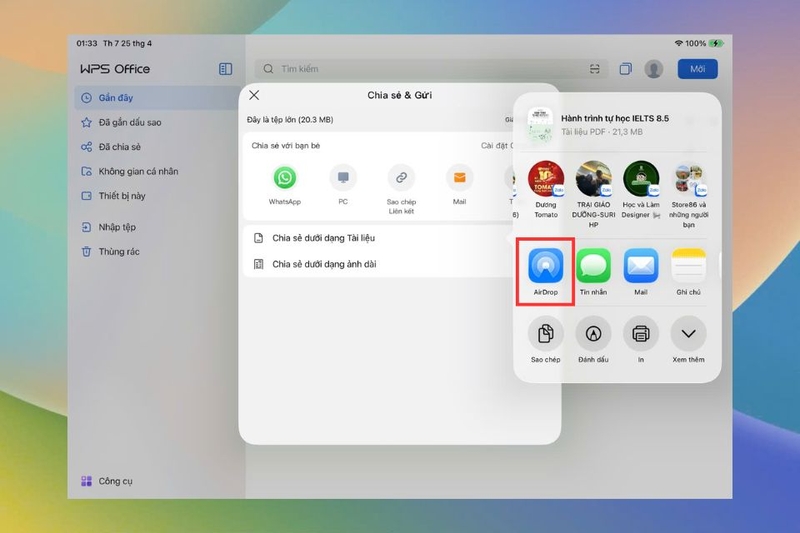Share to WhatsApp in WPS panel
Screen dimensions: 800x533
pyautogui.click(x=285, y=177)
